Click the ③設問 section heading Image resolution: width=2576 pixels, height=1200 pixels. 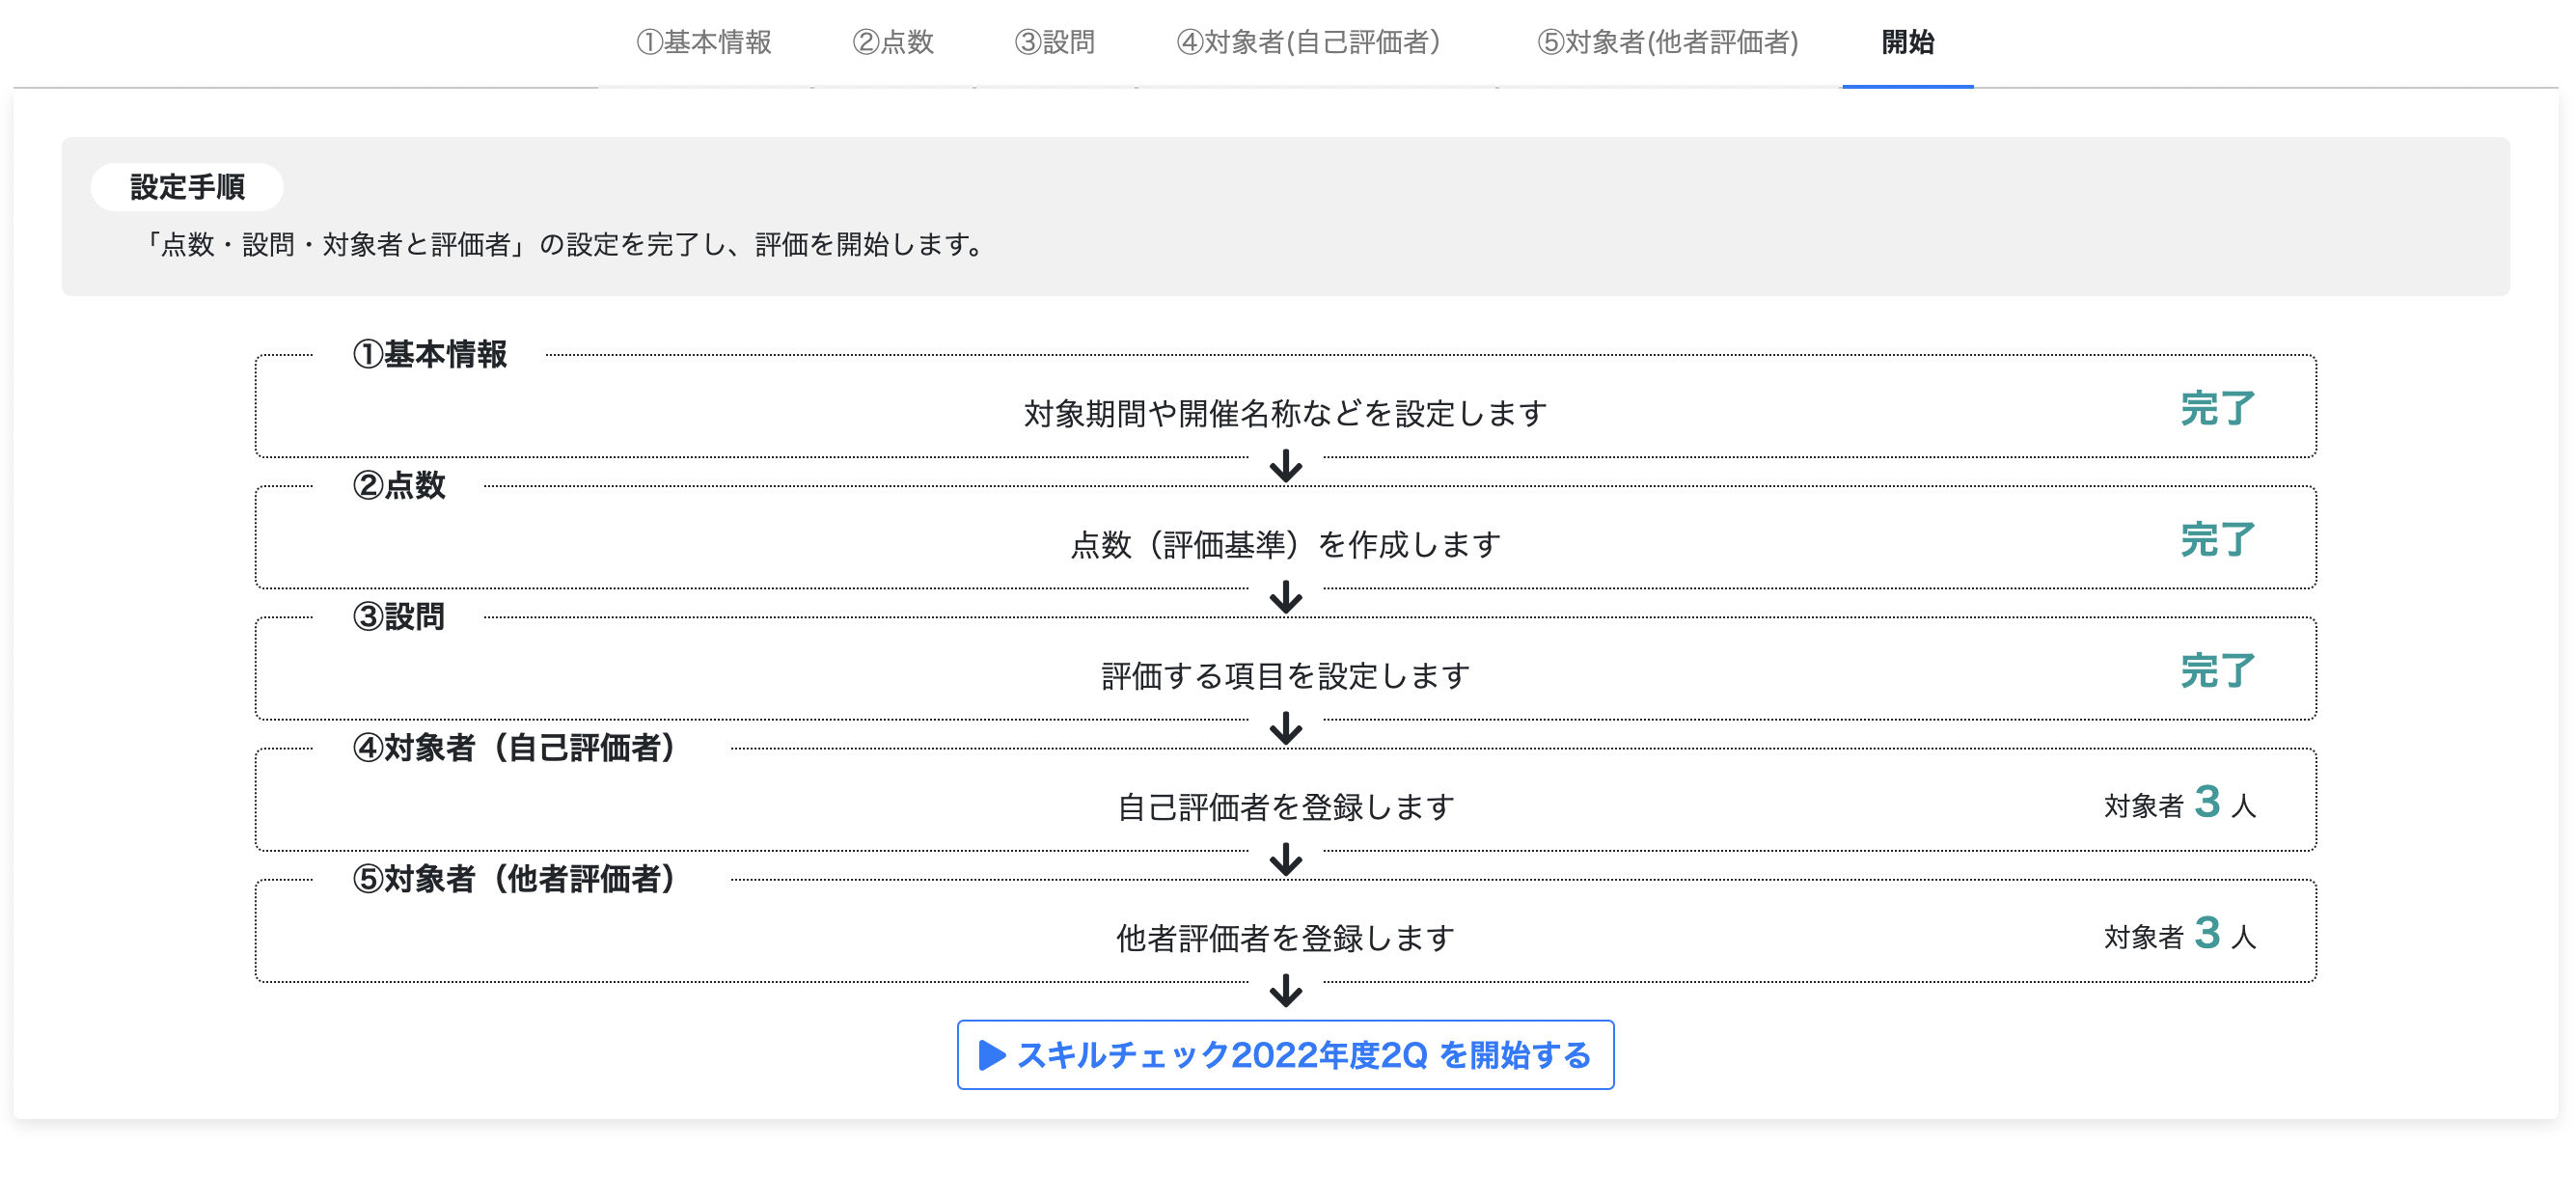pos(399,617)
